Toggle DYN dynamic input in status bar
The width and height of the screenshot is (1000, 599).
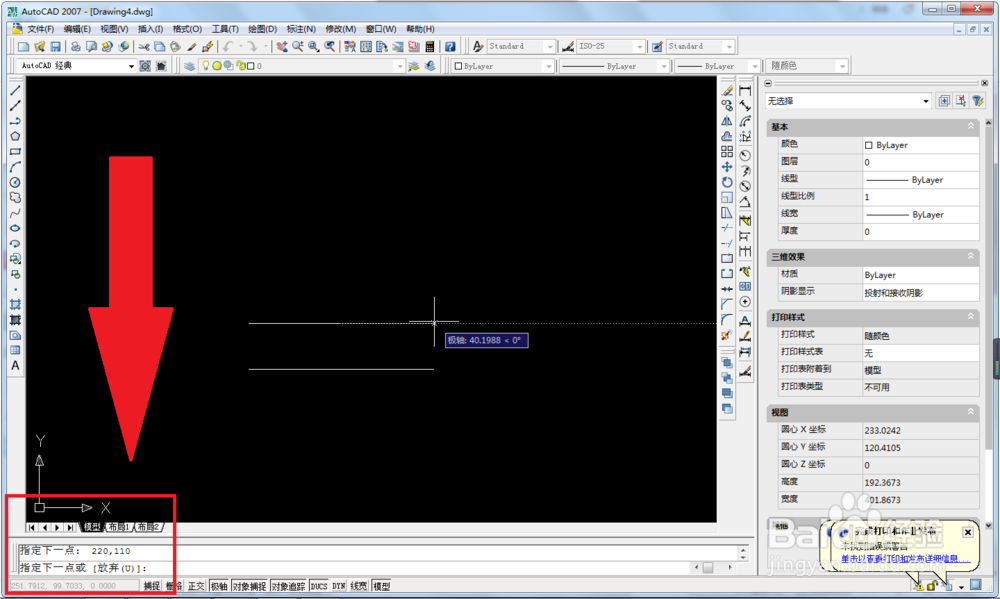pyautogui.click(x=338, y=586)
